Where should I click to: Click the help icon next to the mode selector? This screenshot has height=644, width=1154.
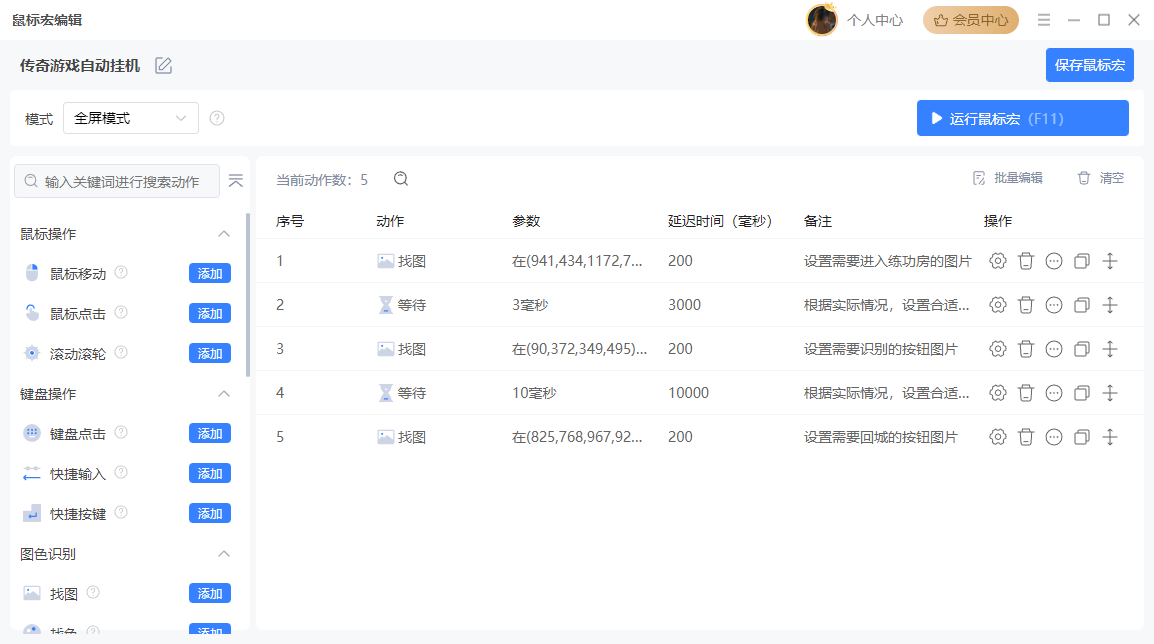218,118
